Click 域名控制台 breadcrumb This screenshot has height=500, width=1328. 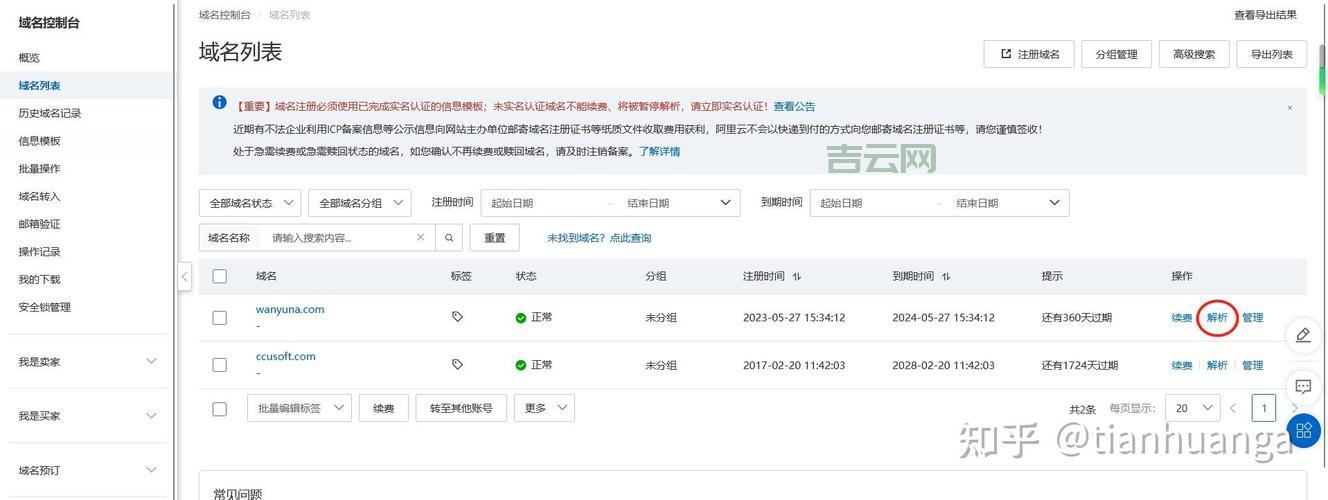[225, 15]
